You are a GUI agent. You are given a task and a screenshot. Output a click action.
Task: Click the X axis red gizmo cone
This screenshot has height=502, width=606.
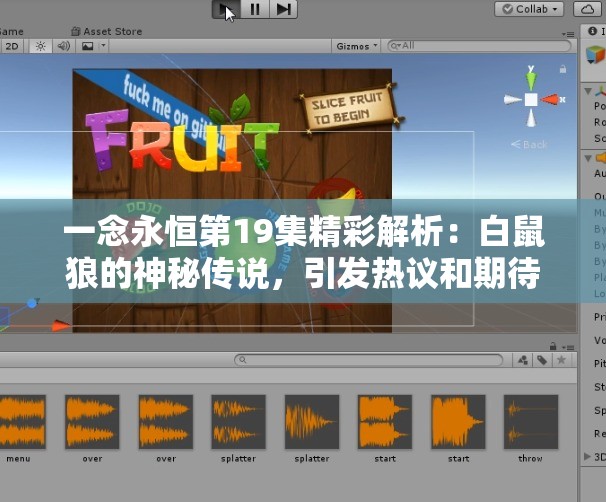point(550,100)
